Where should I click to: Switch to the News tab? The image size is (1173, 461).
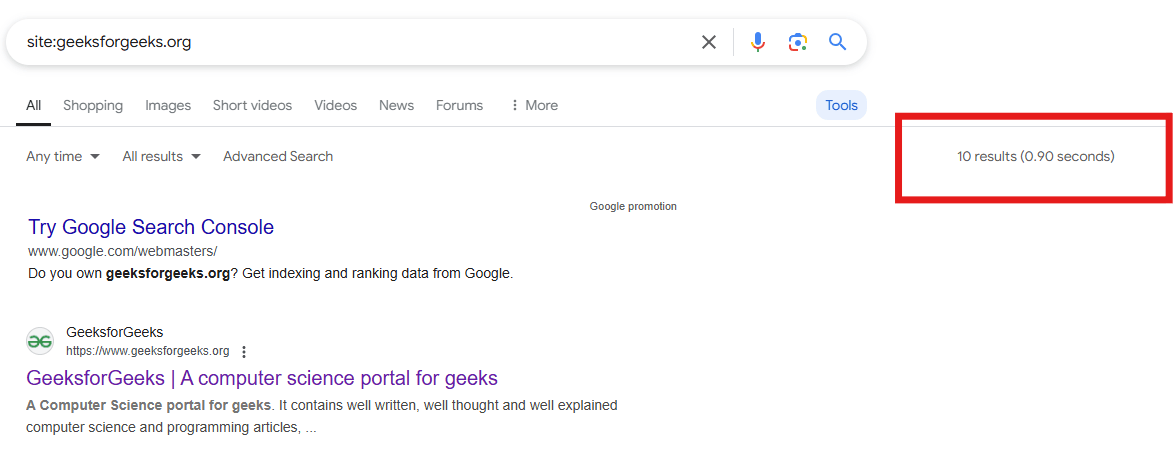pyautogui.click(x=396, y=106)
